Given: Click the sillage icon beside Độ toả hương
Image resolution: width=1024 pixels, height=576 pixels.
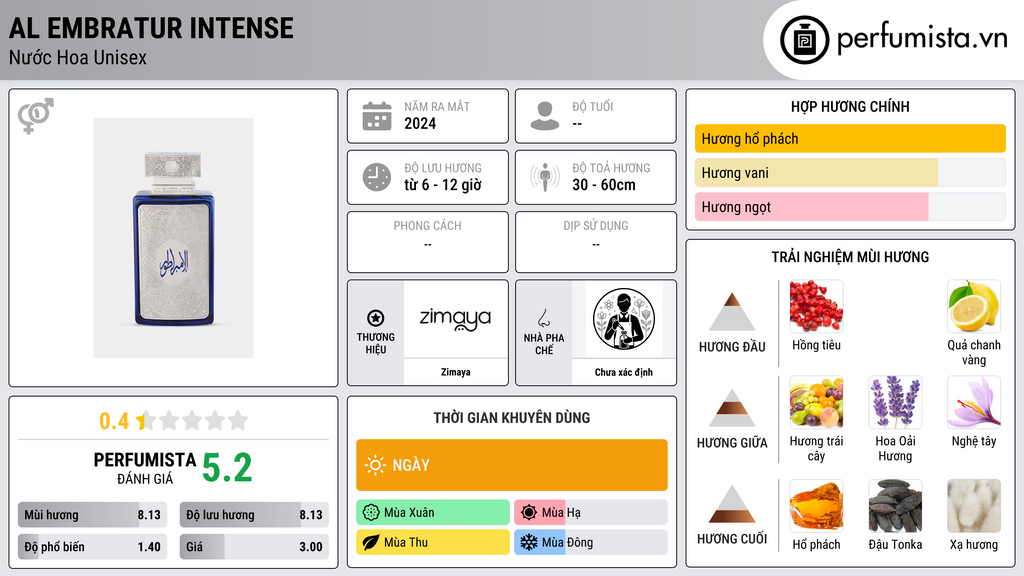Looking at the screenshot, I should (545, 177).
